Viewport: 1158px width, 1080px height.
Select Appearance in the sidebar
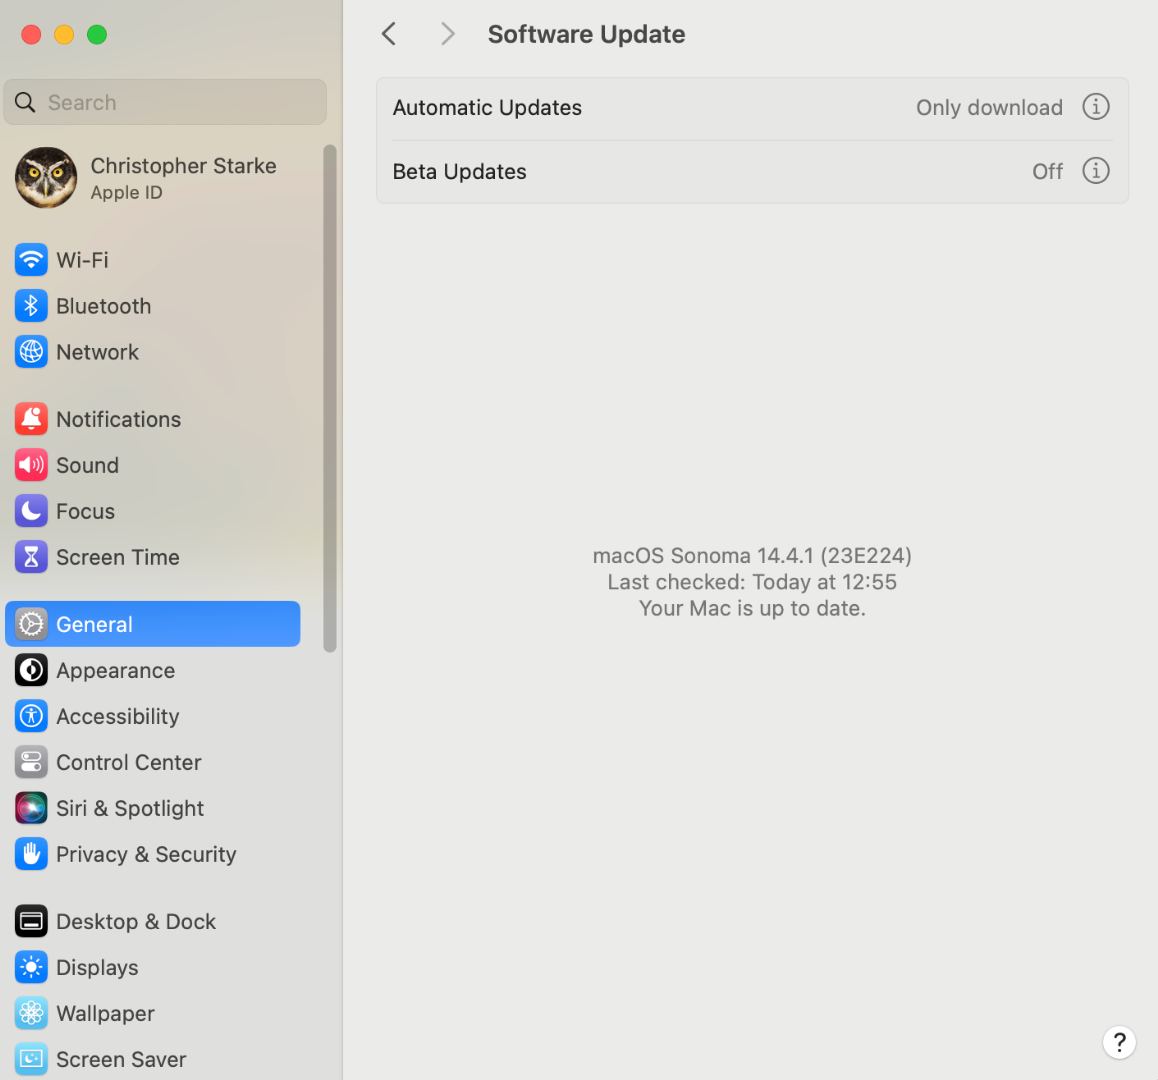coord(115,670)
